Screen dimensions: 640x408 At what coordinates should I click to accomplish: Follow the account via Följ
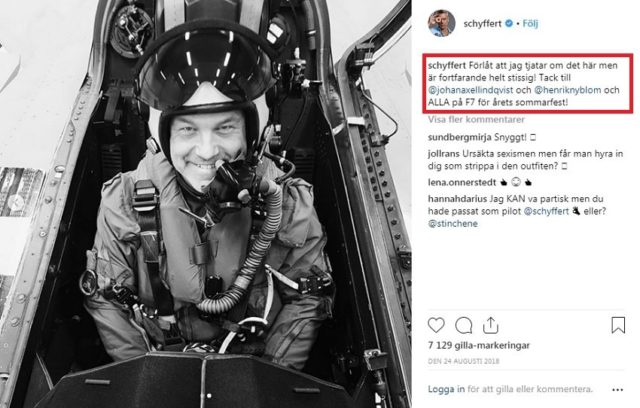531,21
